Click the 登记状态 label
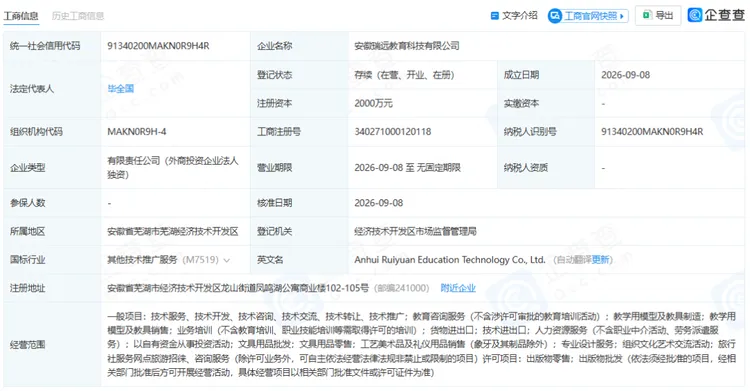750x391 pixels. pos(275,75)
